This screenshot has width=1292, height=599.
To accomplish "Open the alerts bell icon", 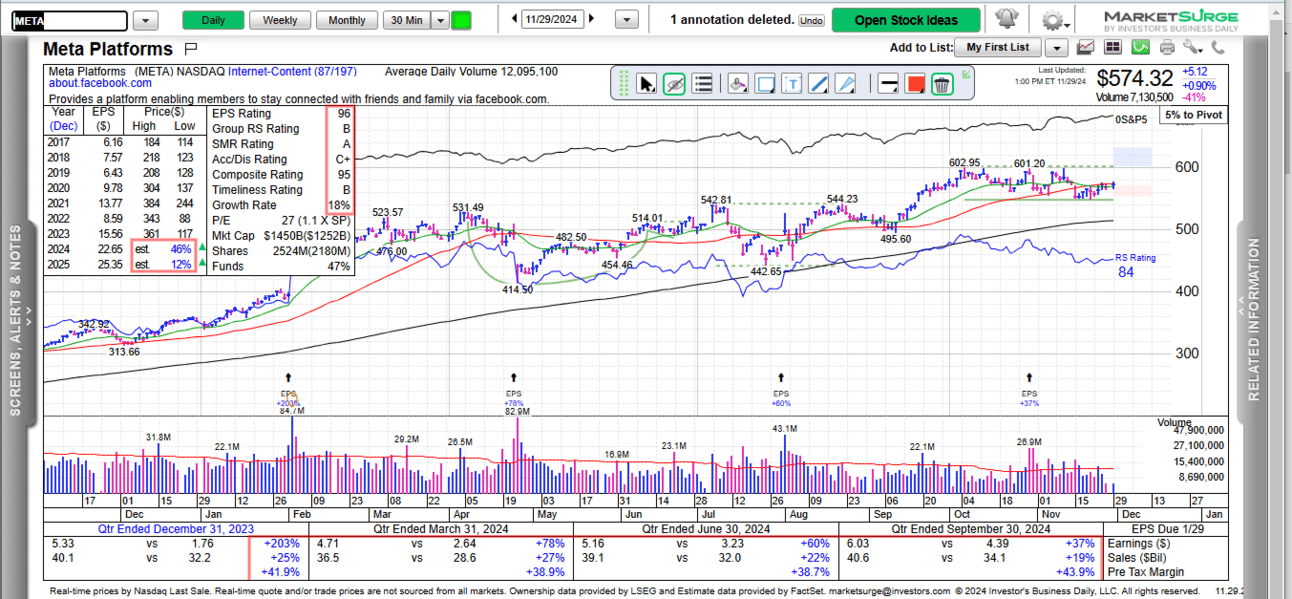I will (1007, 19).
